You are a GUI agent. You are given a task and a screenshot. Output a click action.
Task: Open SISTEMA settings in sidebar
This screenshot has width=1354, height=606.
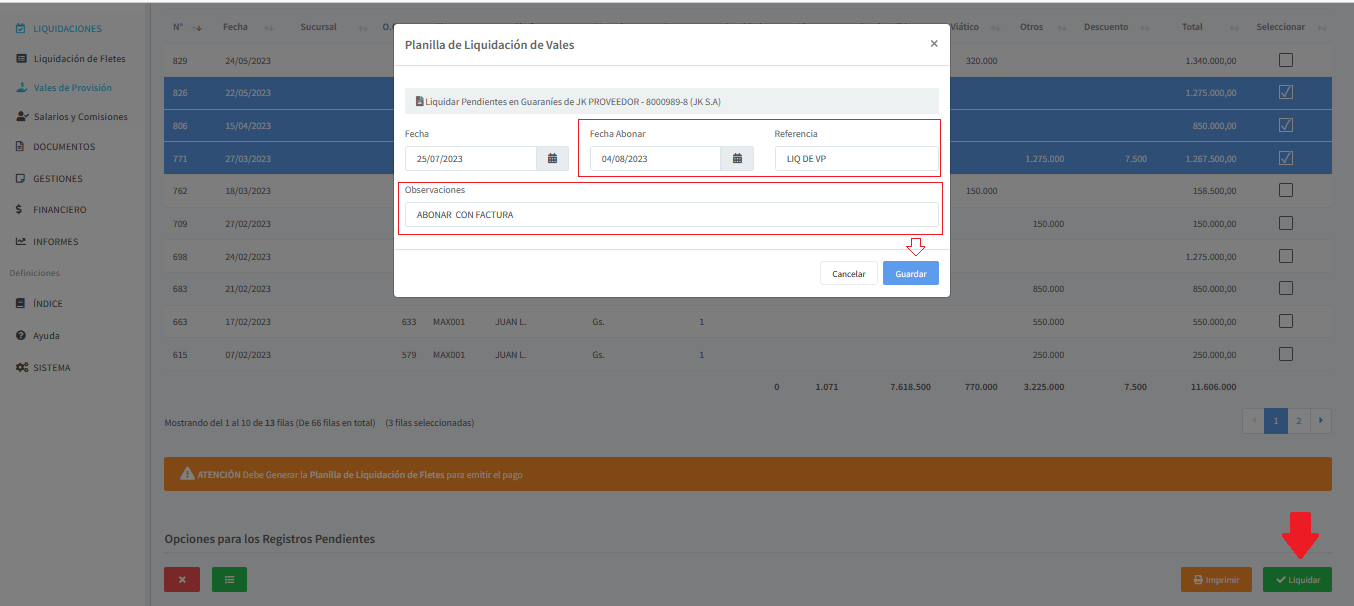point(51,368)
